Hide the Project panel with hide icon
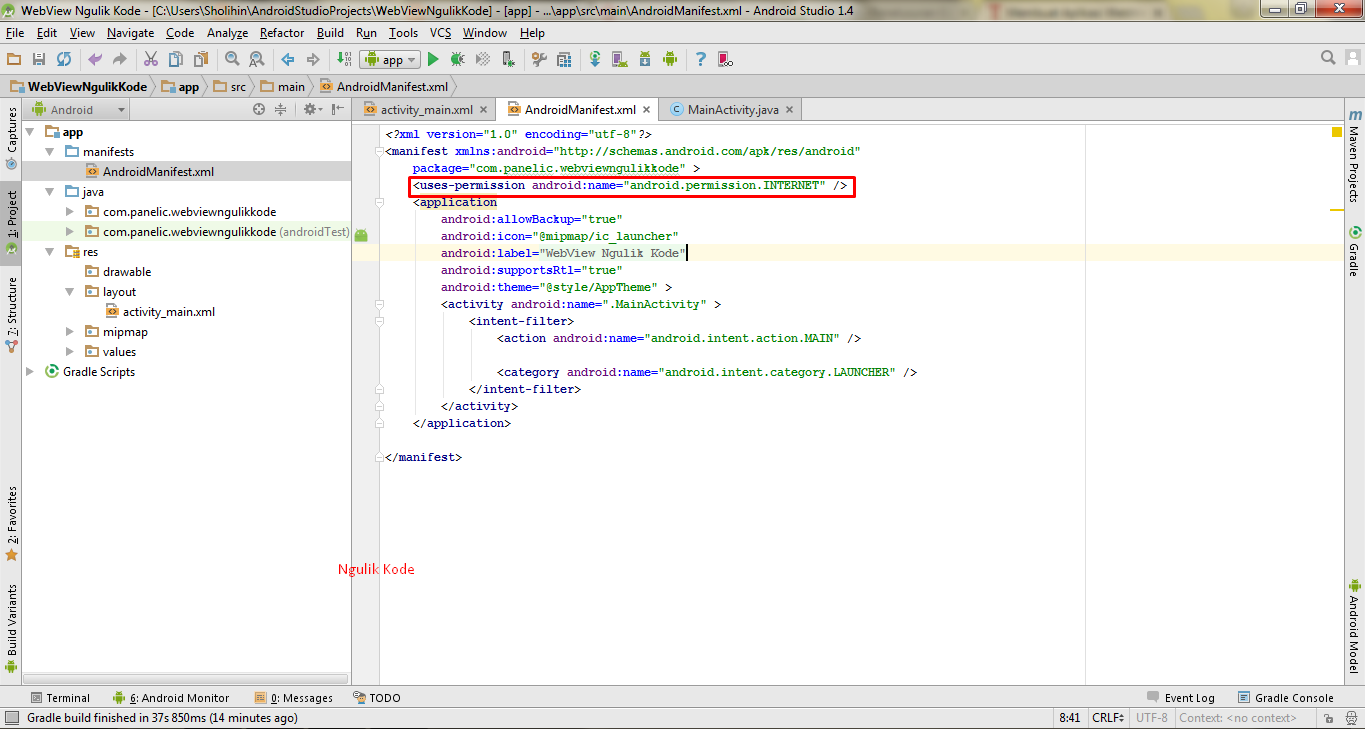 pos(338,109)
